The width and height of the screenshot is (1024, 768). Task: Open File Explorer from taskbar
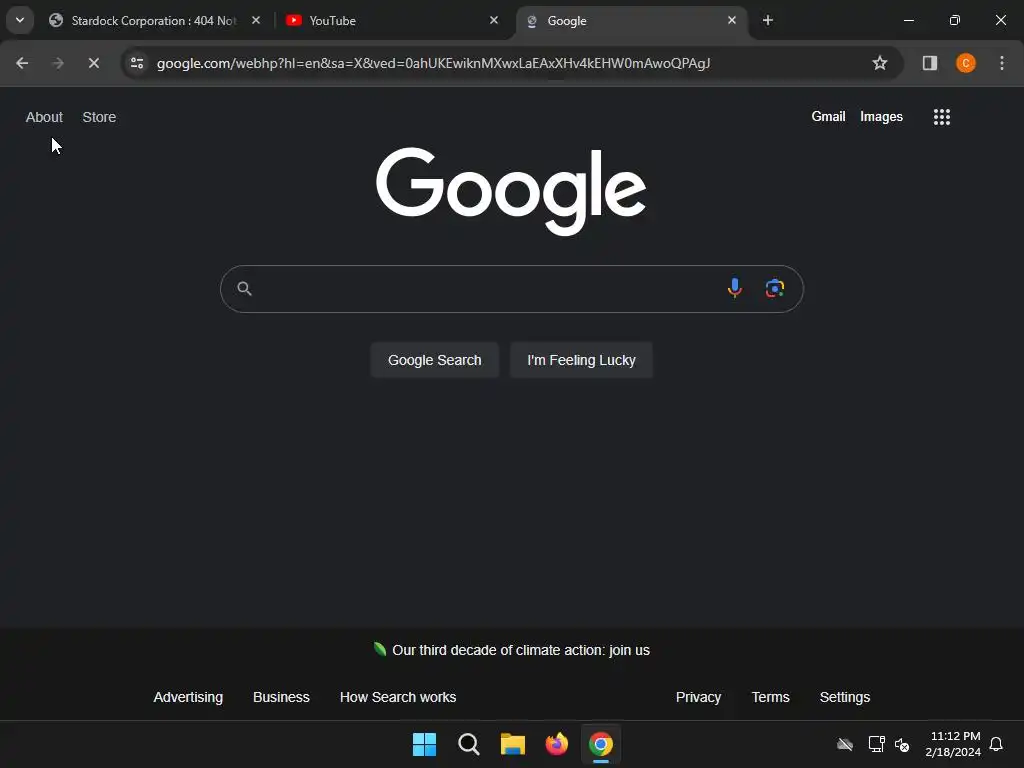point(513,744)
